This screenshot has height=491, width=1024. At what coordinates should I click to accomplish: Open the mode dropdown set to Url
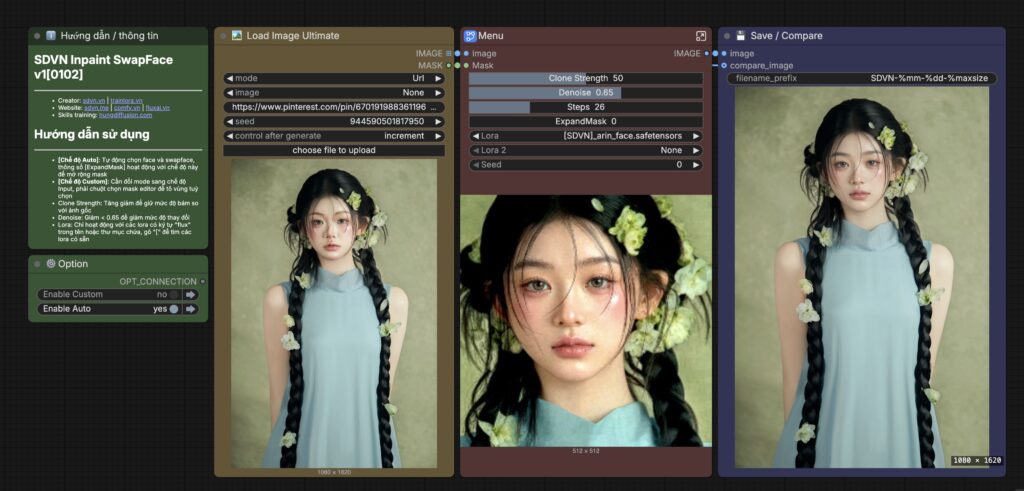(333, 78)
